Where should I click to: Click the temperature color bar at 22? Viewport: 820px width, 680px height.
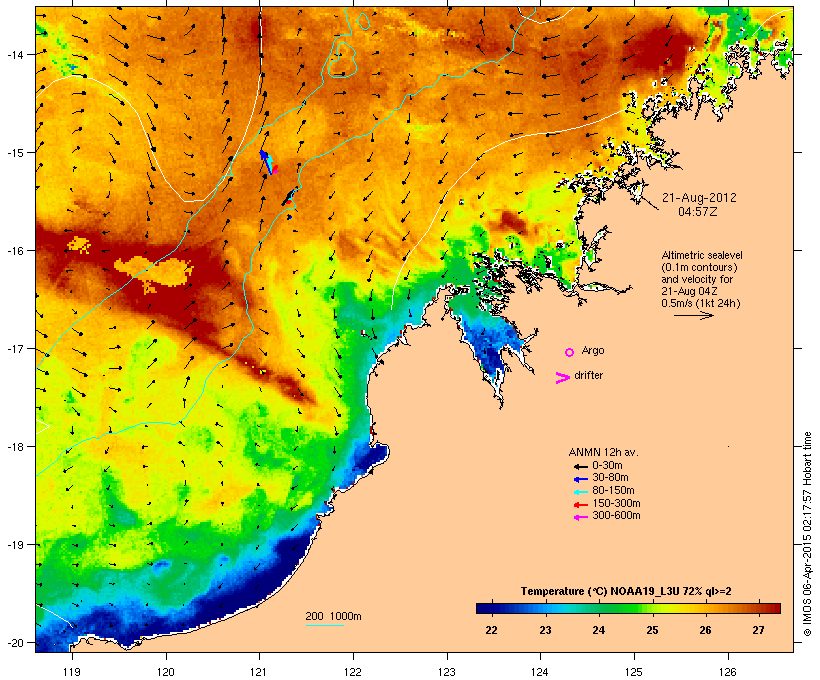tap(491, 608)
